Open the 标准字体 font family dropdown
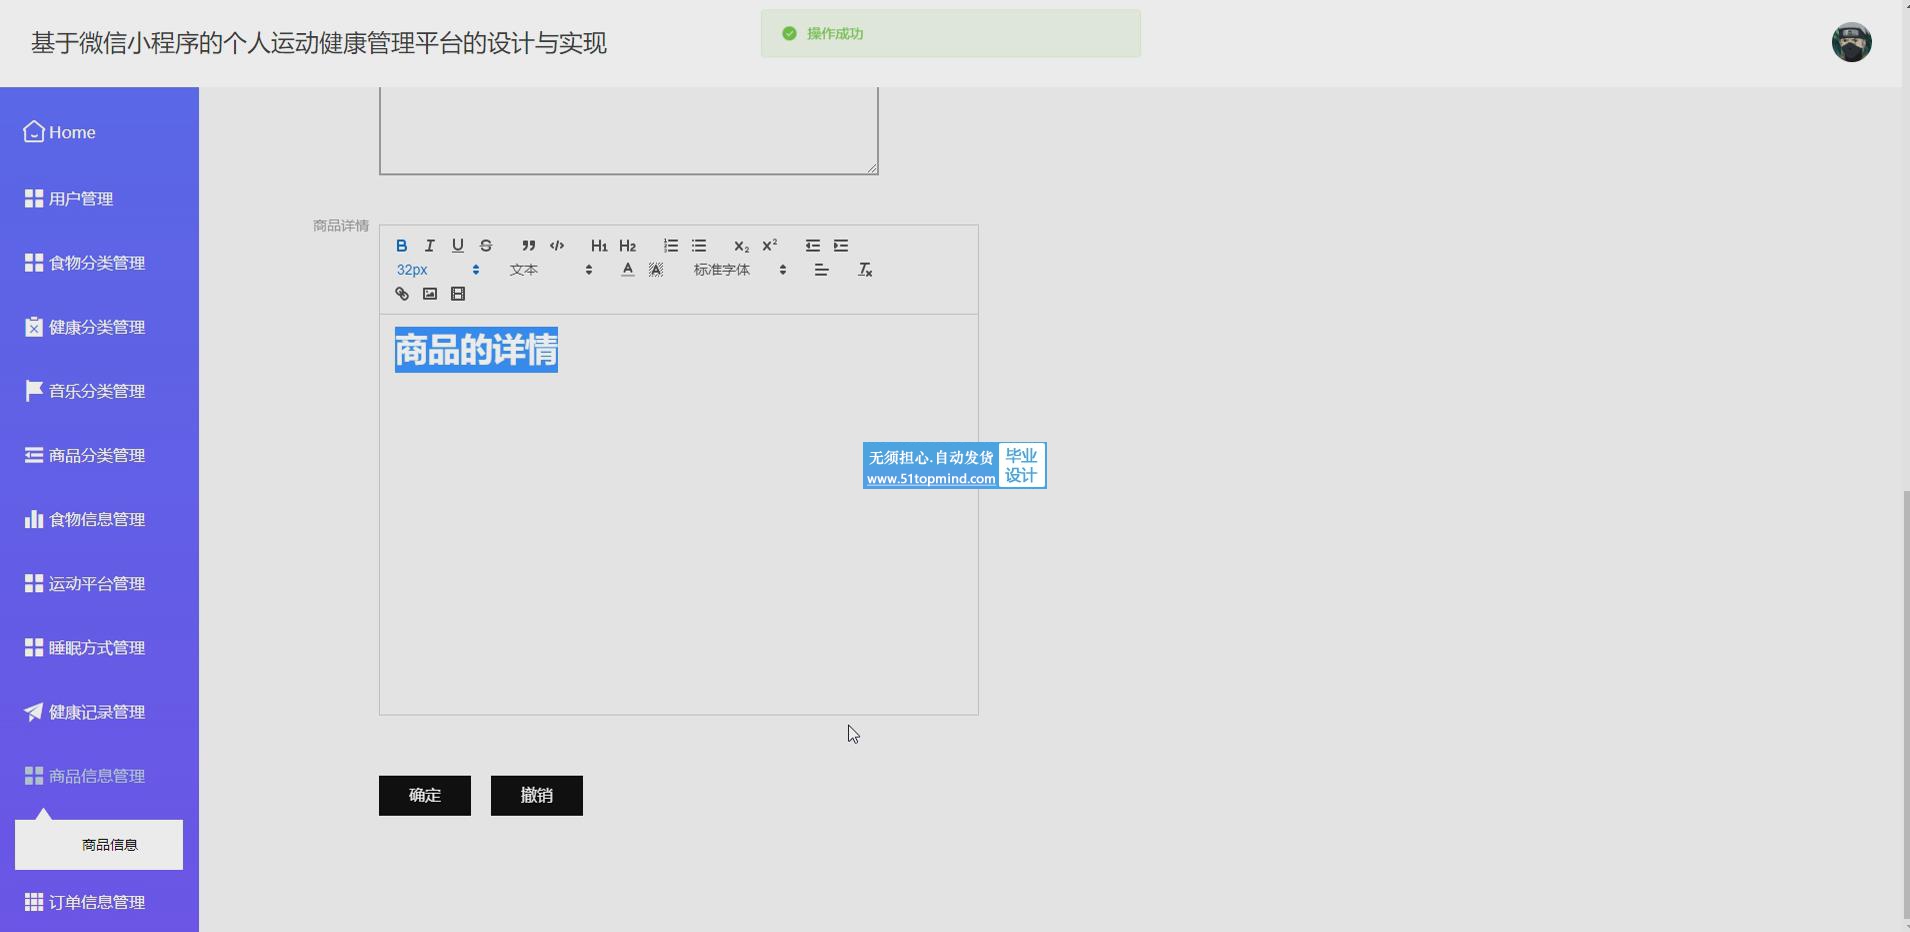The height and width of the screenshot is (932, 1910). coord(740,270)
